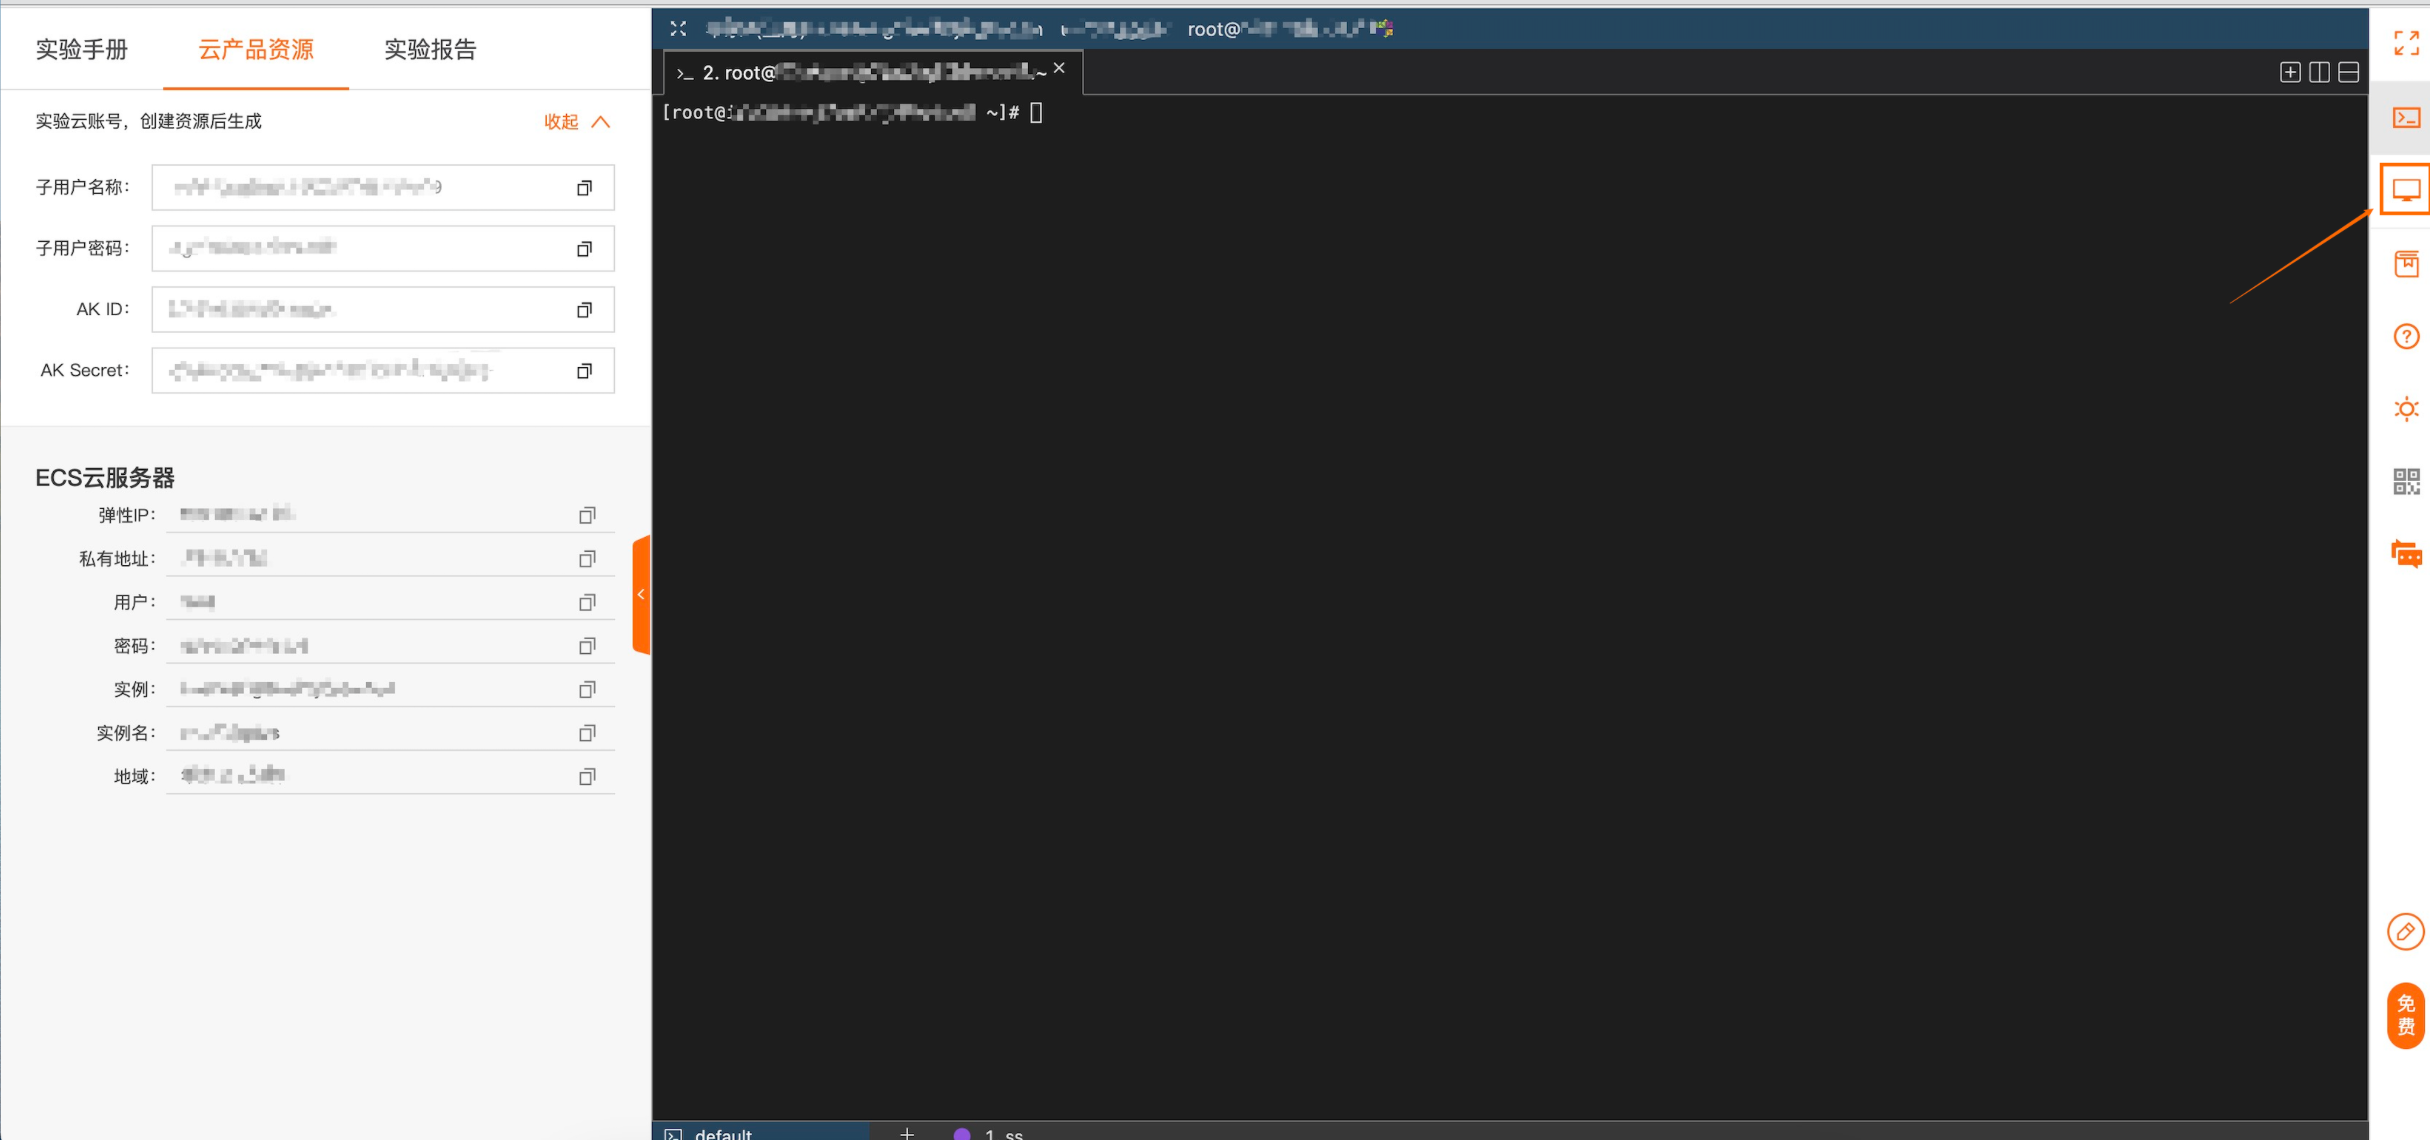
Task: Click the circular pencil edit icon
Action: tap(2405, 932)
